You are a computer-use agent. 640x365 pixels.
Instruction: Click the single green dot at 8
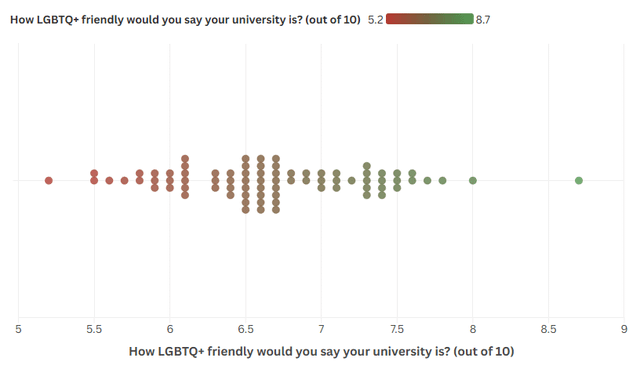473,180
